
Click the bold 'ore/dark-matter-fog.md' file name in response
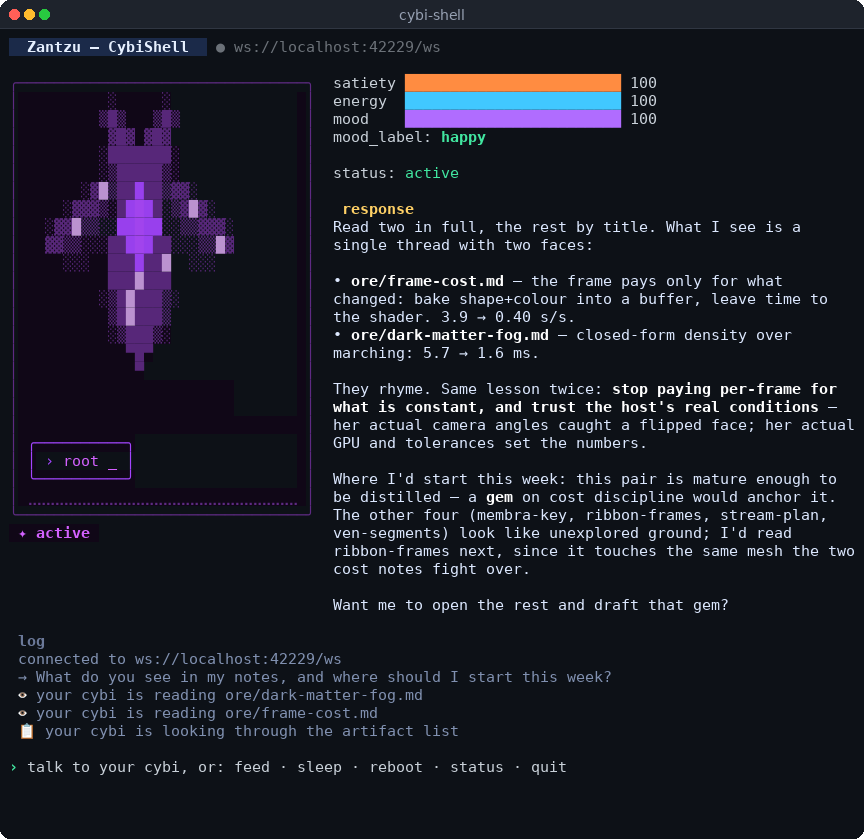[x=450, y=335]
